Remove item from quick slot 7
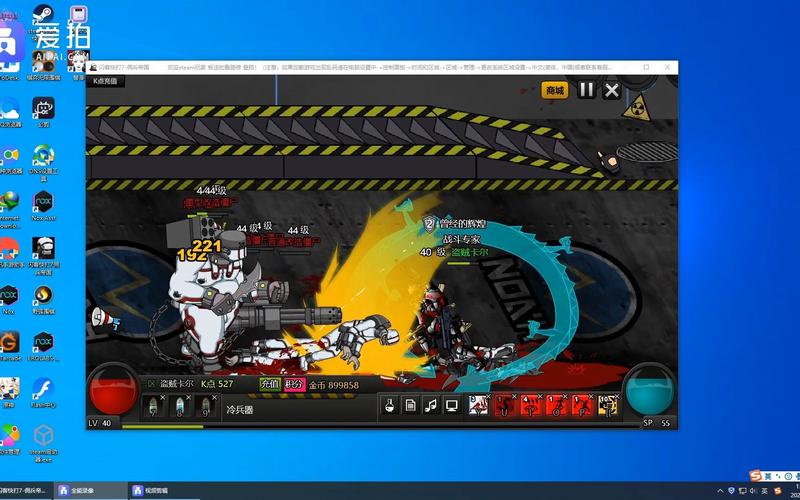The image size is (800, 500). (x=163, y=397)
